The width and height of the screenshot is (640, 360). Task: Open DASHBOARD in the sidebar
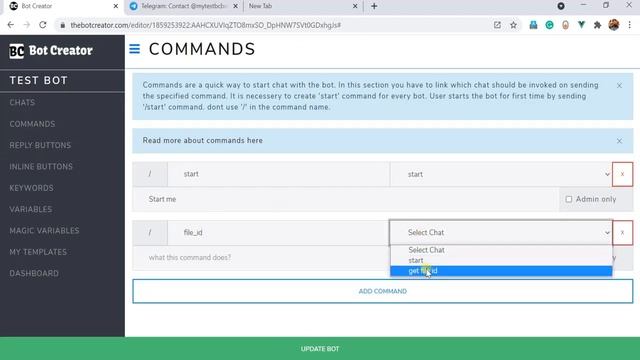34,273
